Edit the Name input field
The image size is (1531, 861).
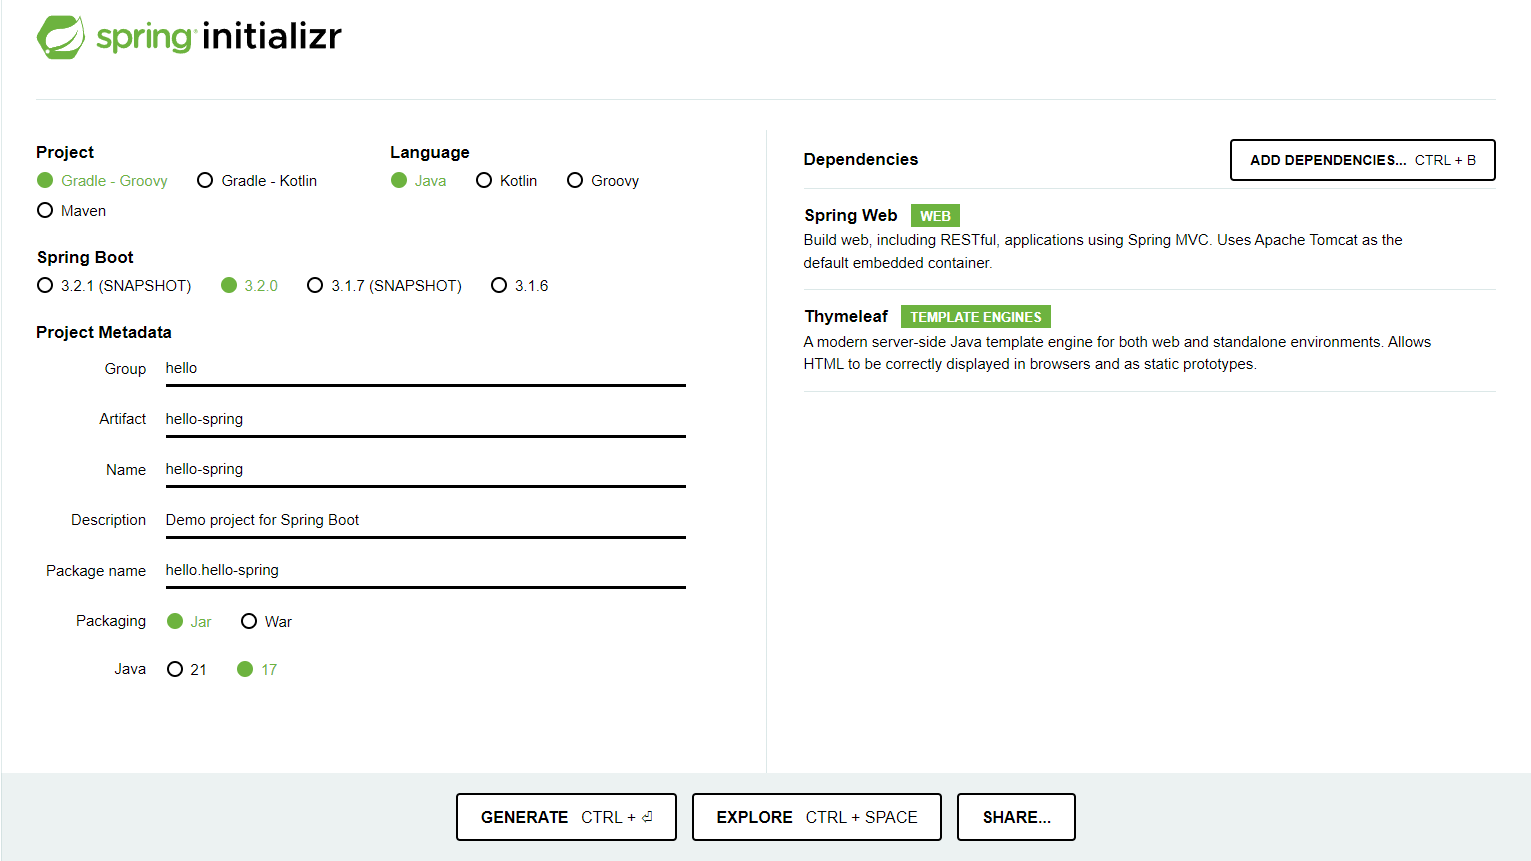click(425, 470)
